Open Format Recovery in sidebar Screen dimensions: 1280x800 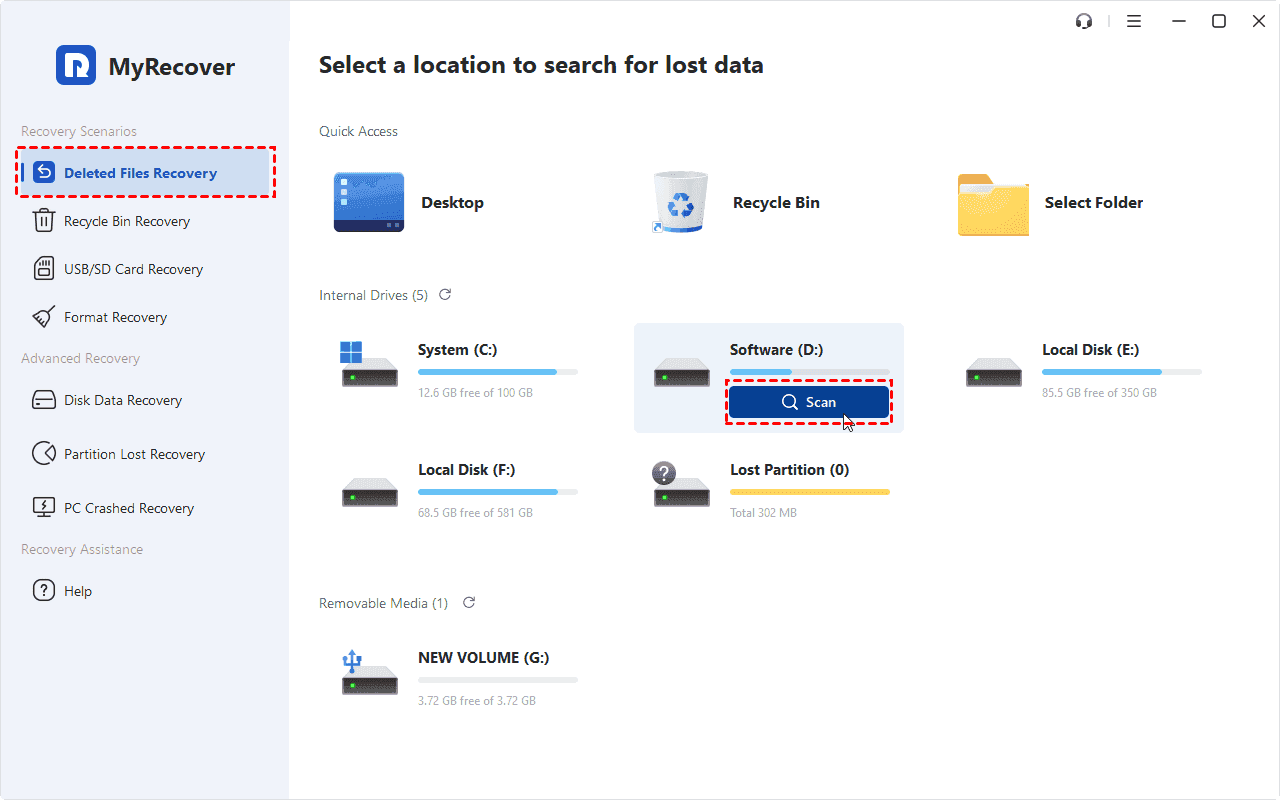click(x=115, y=317)
